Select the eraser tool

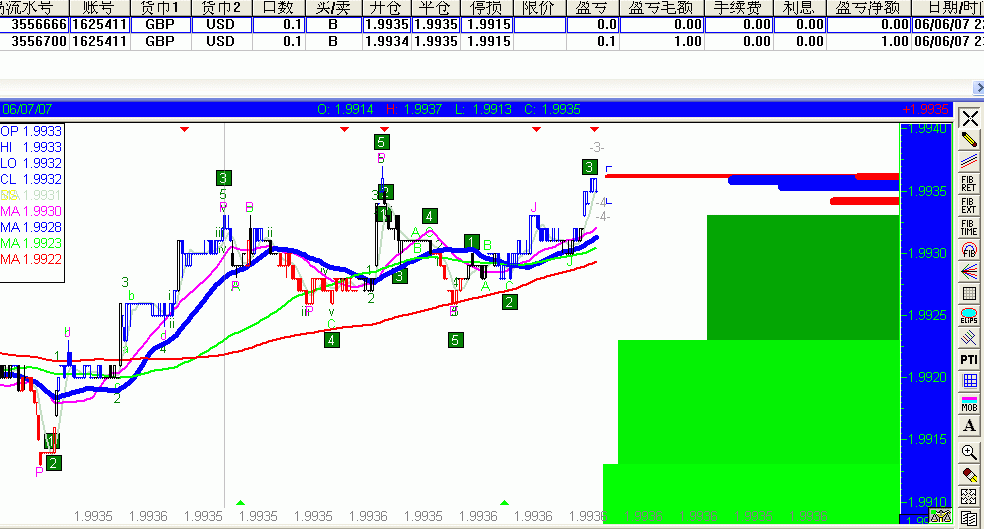(x=970, y=474)
